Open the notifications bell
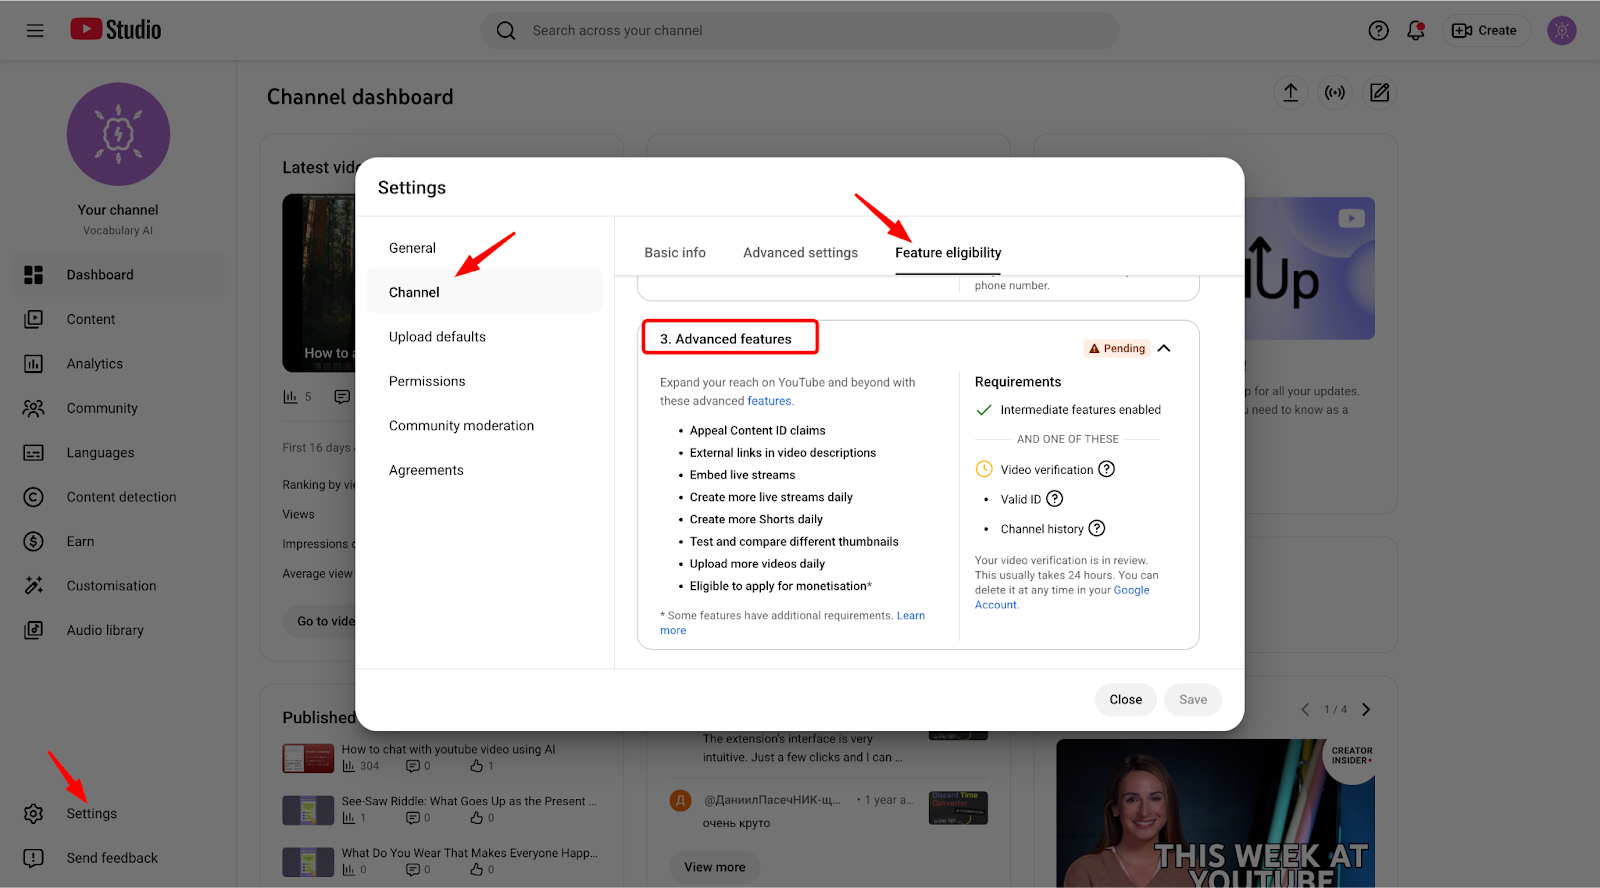Image resolution: width=1600 pixels, height=888 pixels. pyautogui.click(x=1415, y=31)
